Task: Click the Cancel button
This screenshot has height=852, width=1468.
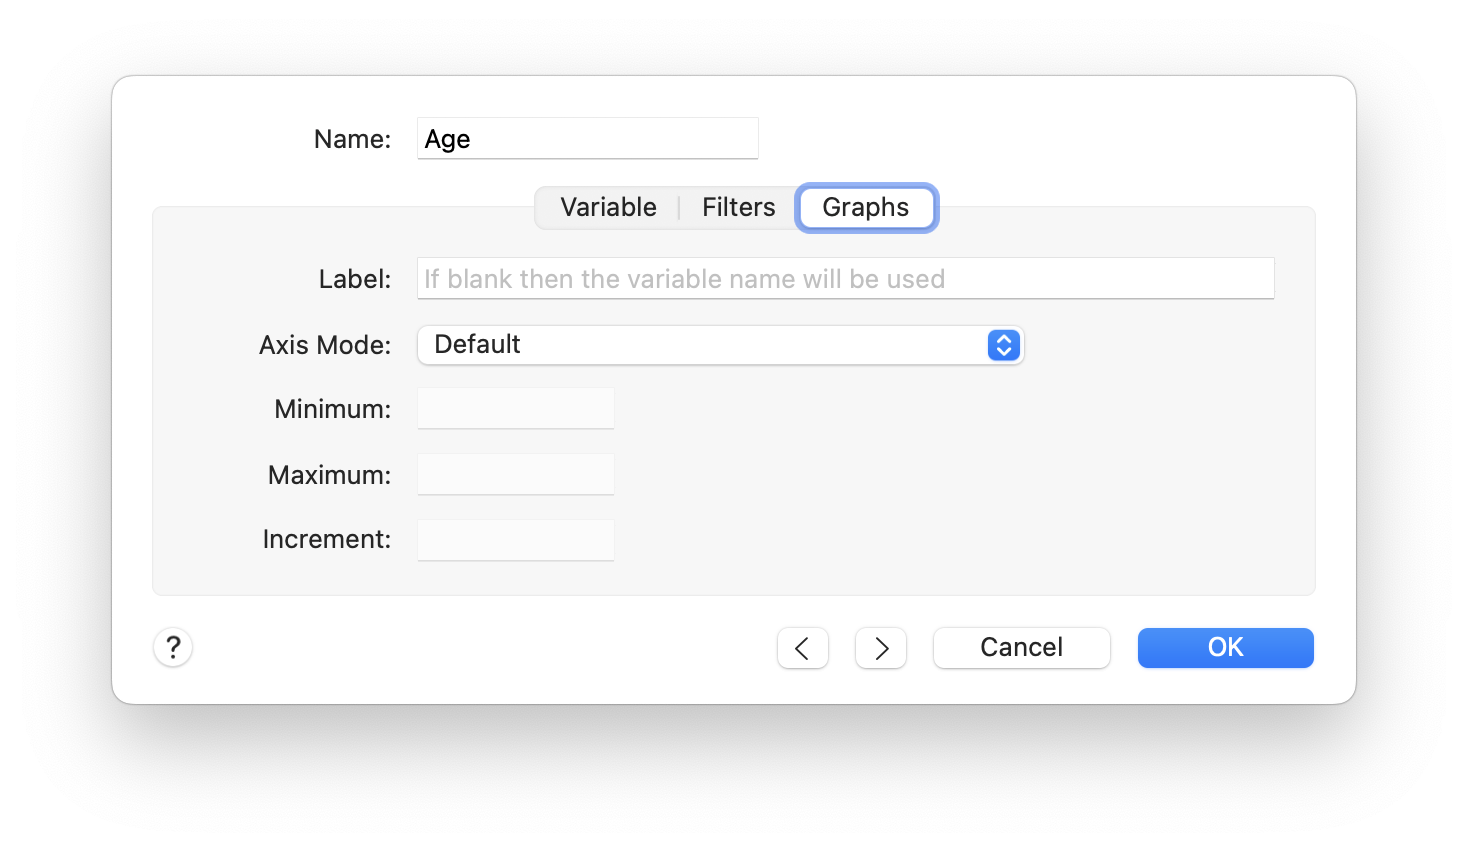Action: (x=1021, y=647)
